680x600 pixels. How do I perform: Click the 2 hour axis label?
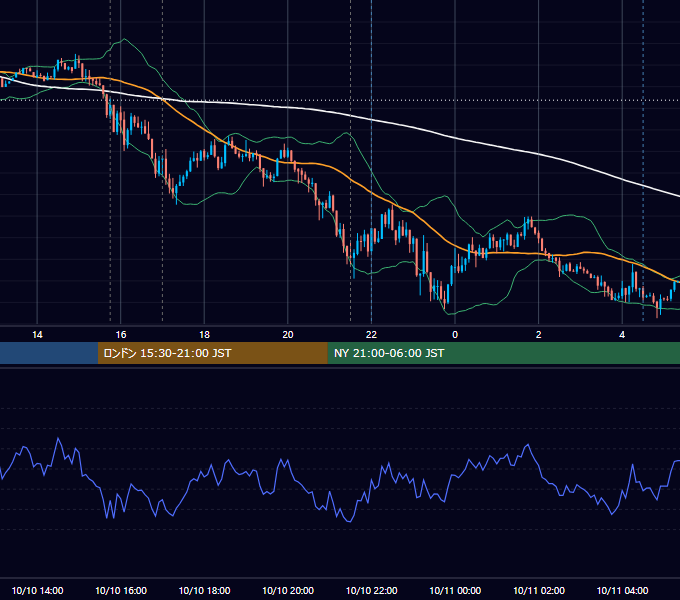coord(539,335)
